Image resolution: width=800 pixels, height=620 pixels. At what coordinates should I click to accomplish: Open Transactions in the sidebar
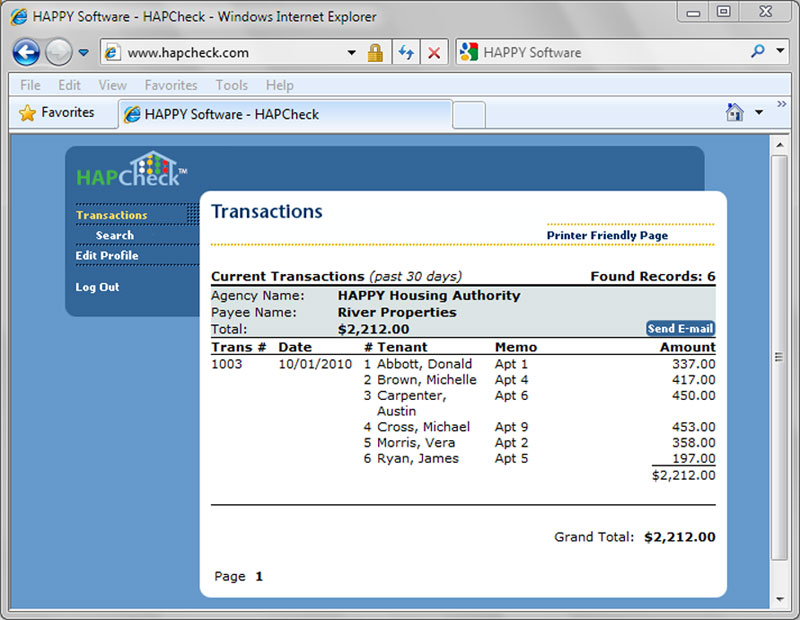click(x=112, y=215)
